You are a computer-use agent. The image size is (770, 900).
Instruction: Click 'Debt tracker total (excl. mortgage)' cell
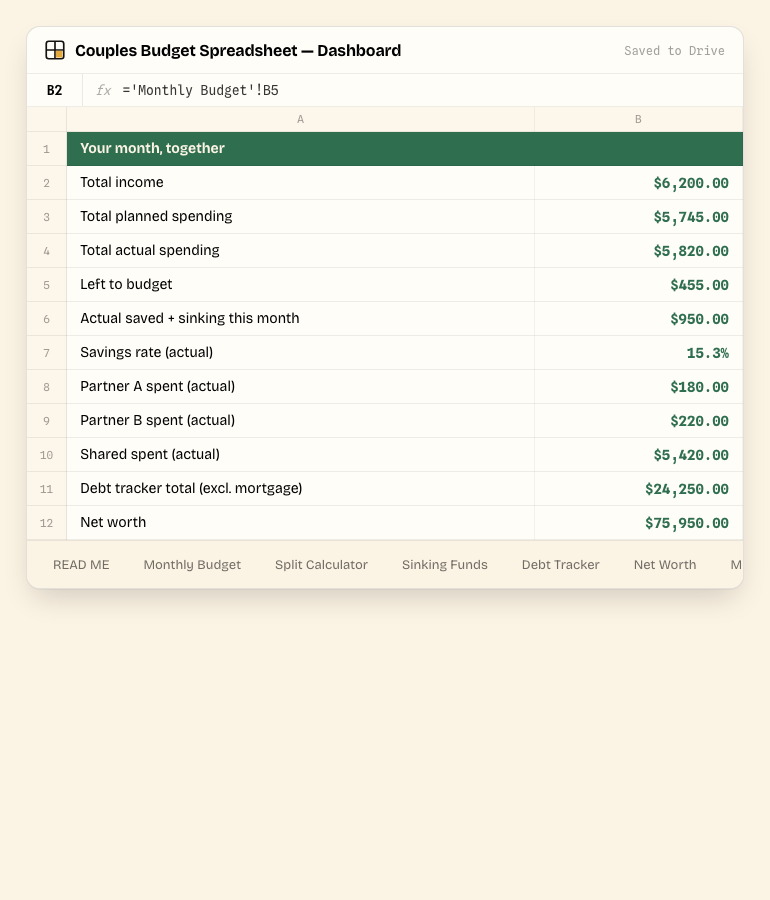click(x=301, y=488)
